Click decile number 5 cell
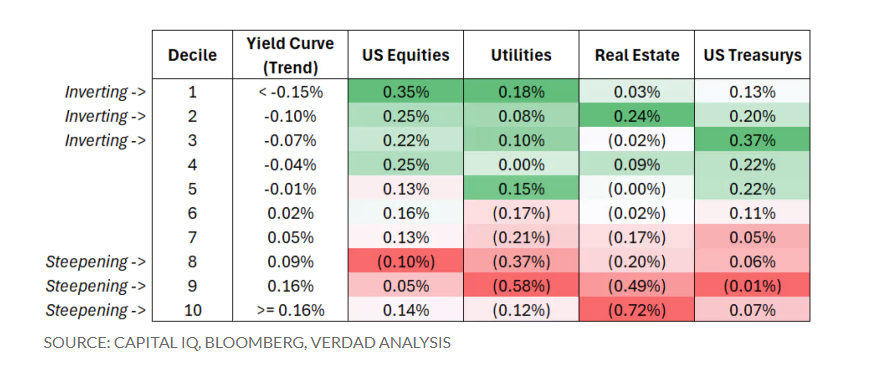The height and width of the screenshot is (373, 873). (x=192, y=188)
